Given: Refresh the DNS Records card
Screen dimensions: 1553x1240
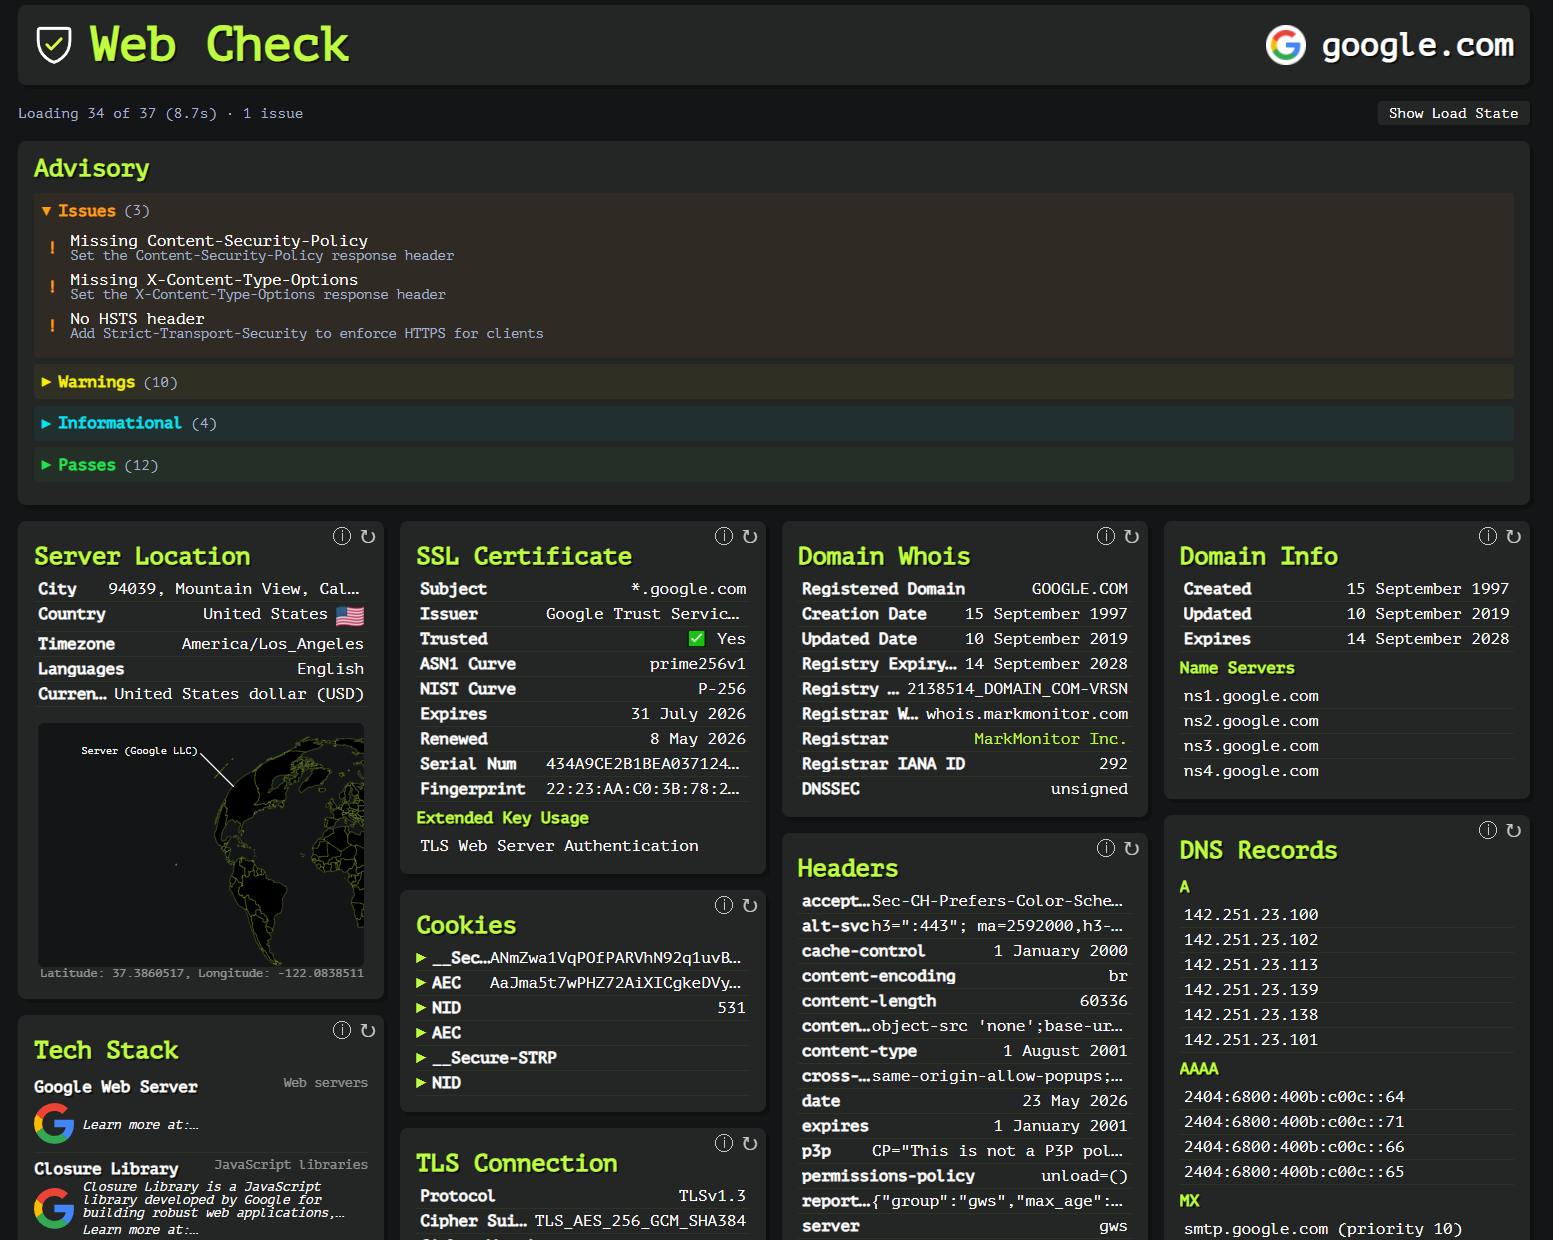Looking at the screenshot, I should (x=1514, y=831).
